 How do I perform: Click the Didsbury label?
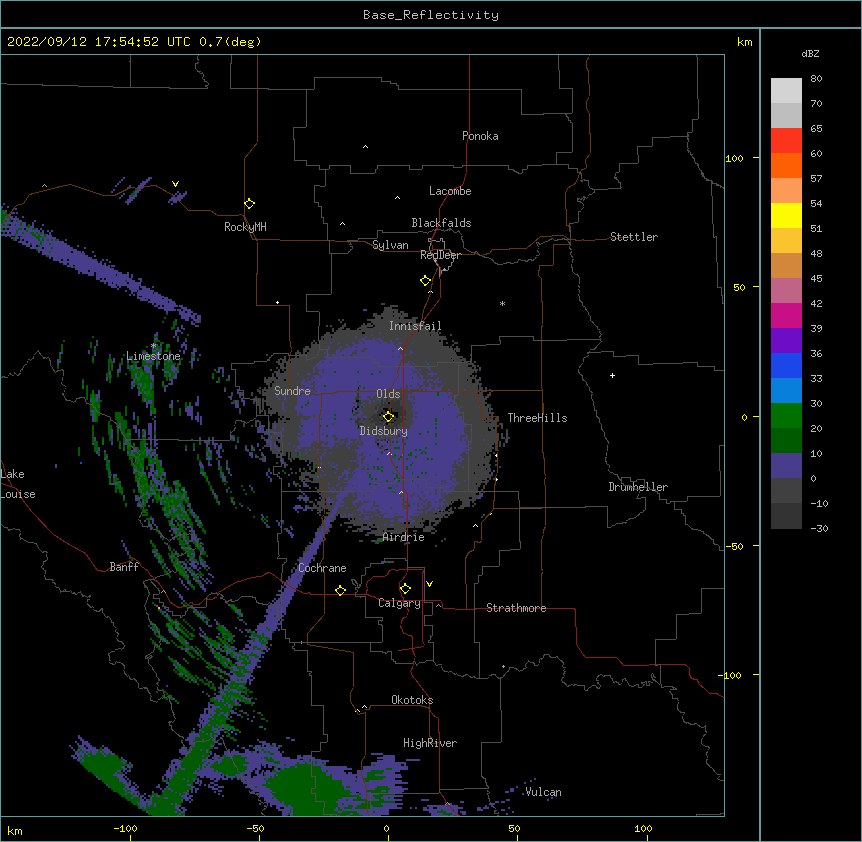pos(383,431)
